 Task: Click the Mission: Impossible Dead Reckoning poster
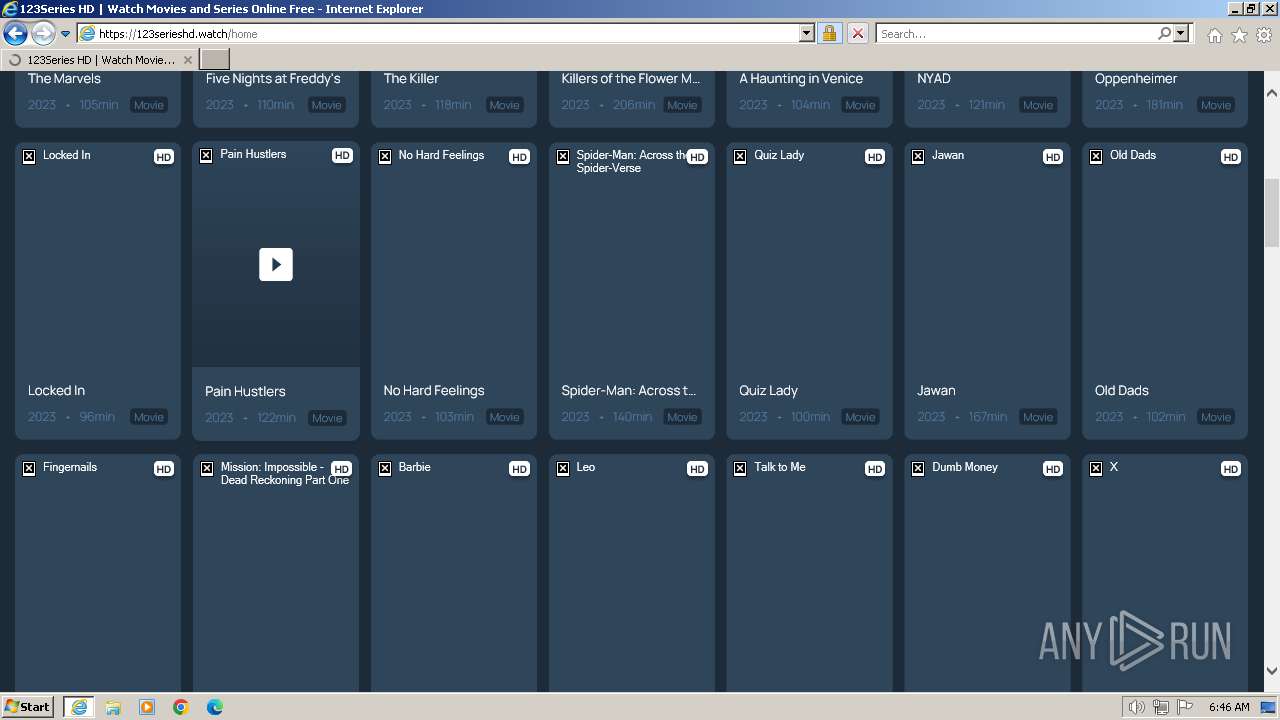(x=276, y=572)
